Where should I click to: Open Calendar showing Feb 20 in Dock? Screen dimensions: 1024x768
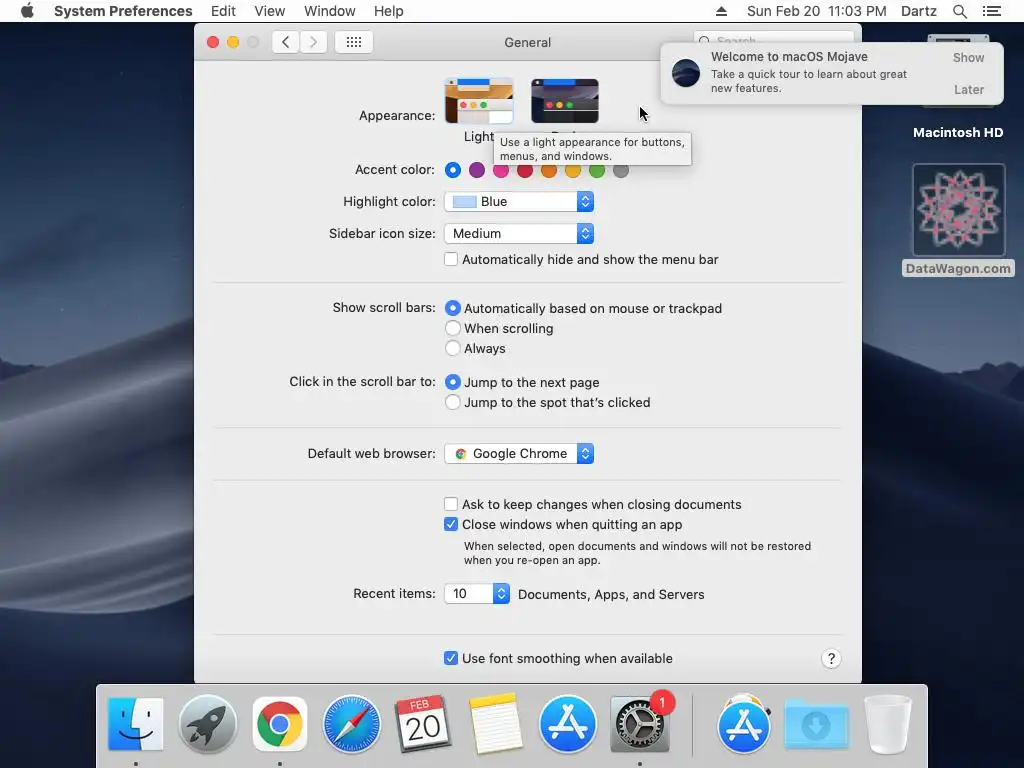[423, 724]
